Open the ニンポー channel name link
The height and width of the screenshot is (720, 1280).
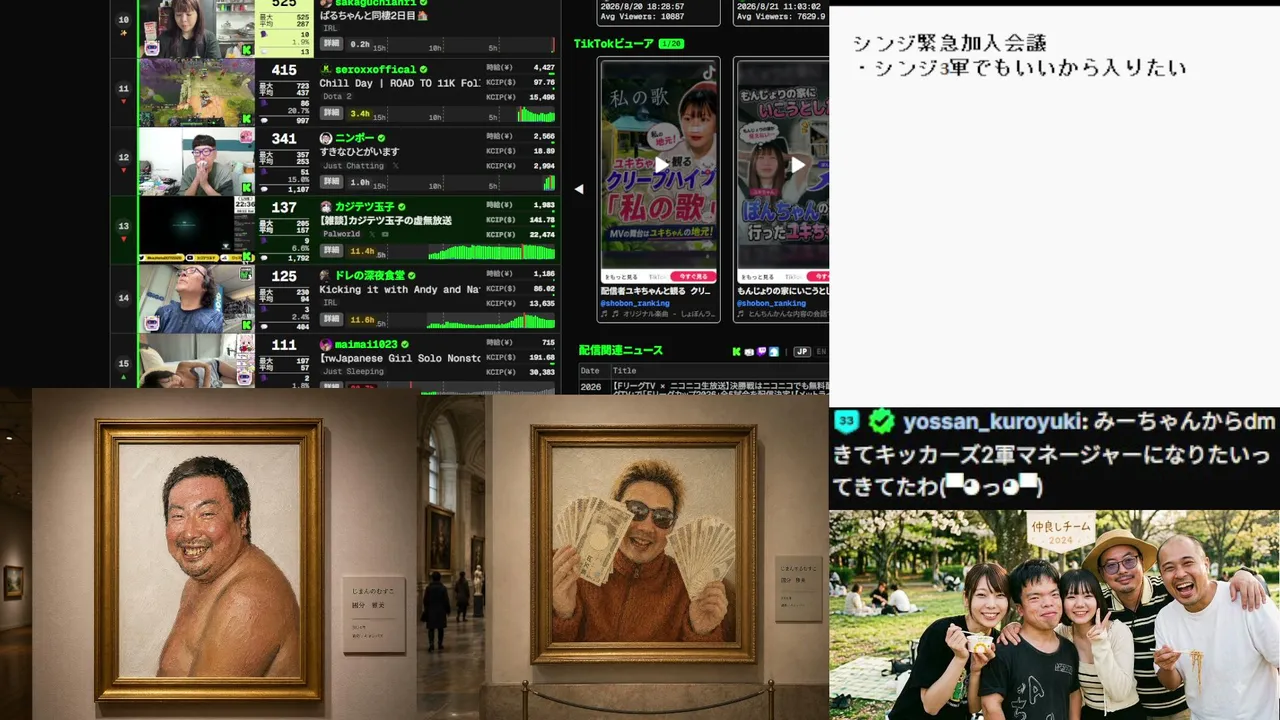point(354,138)
